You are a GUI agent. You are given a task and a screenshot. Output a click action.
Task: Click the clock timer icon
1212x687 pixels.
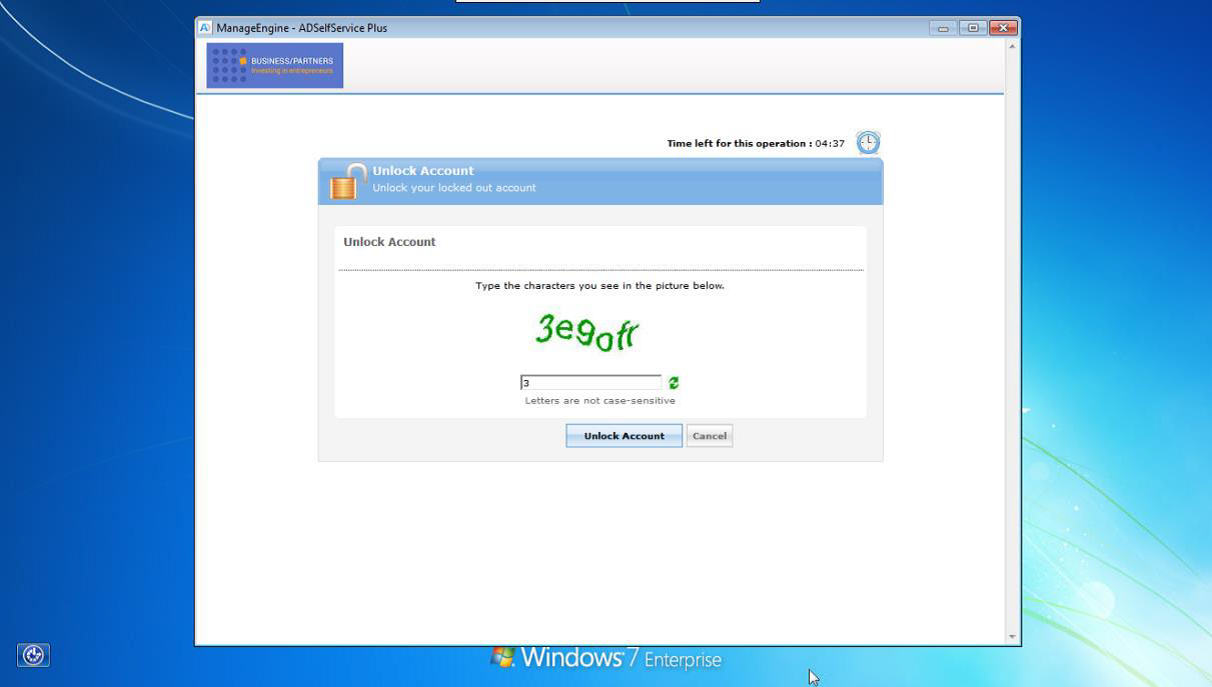[x=868, y=142]
